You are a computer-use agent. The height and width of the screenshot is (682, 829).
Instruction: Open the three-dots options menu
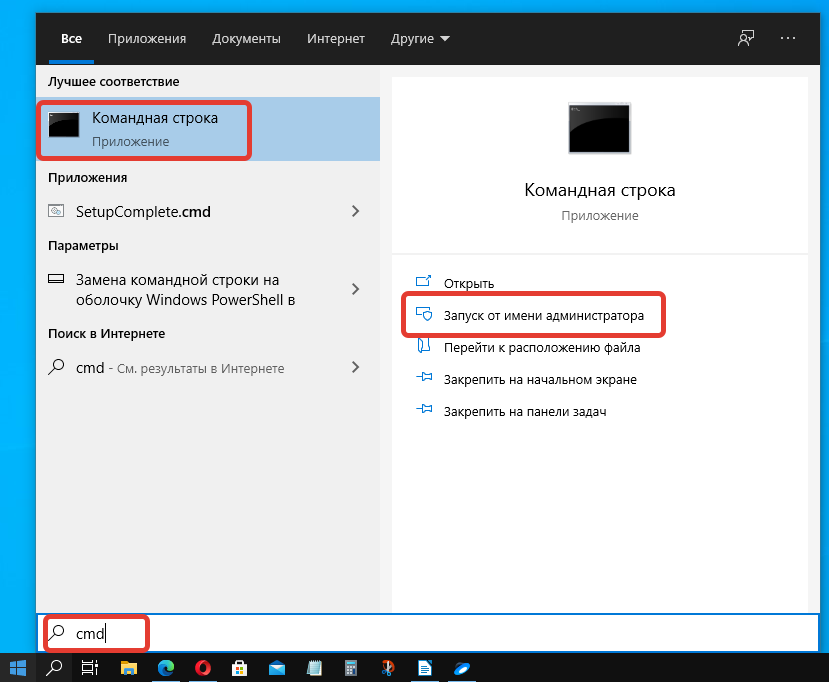pyautogui.click(x=788, y=38)
